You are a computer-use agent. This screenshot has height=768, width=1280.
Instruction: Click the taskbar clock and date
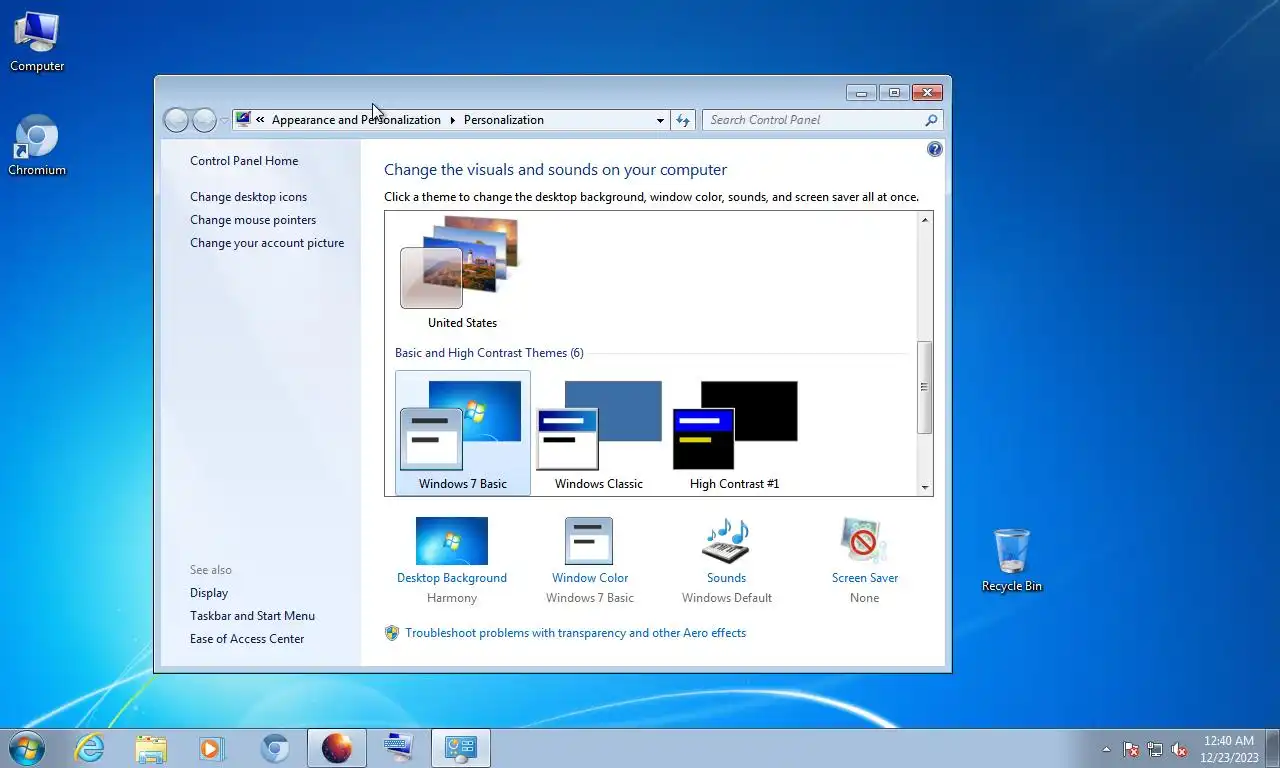pos(1229,749)
